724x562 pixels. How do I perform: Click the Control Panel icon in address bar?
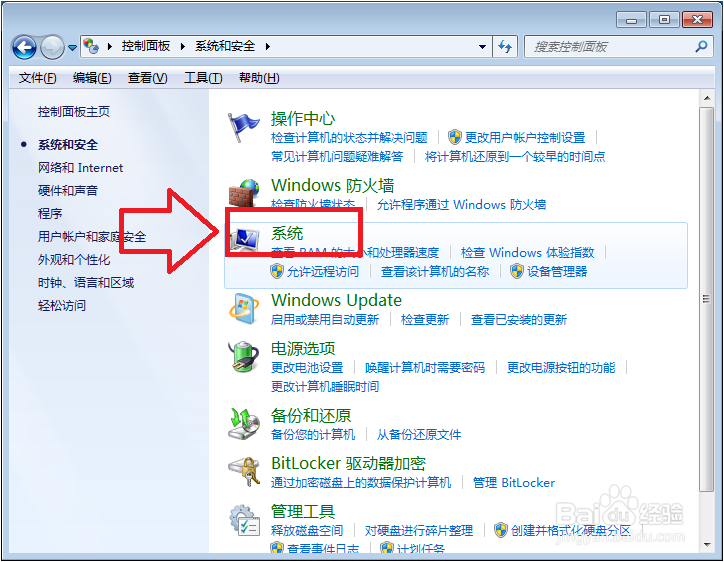tap(91, 46)
